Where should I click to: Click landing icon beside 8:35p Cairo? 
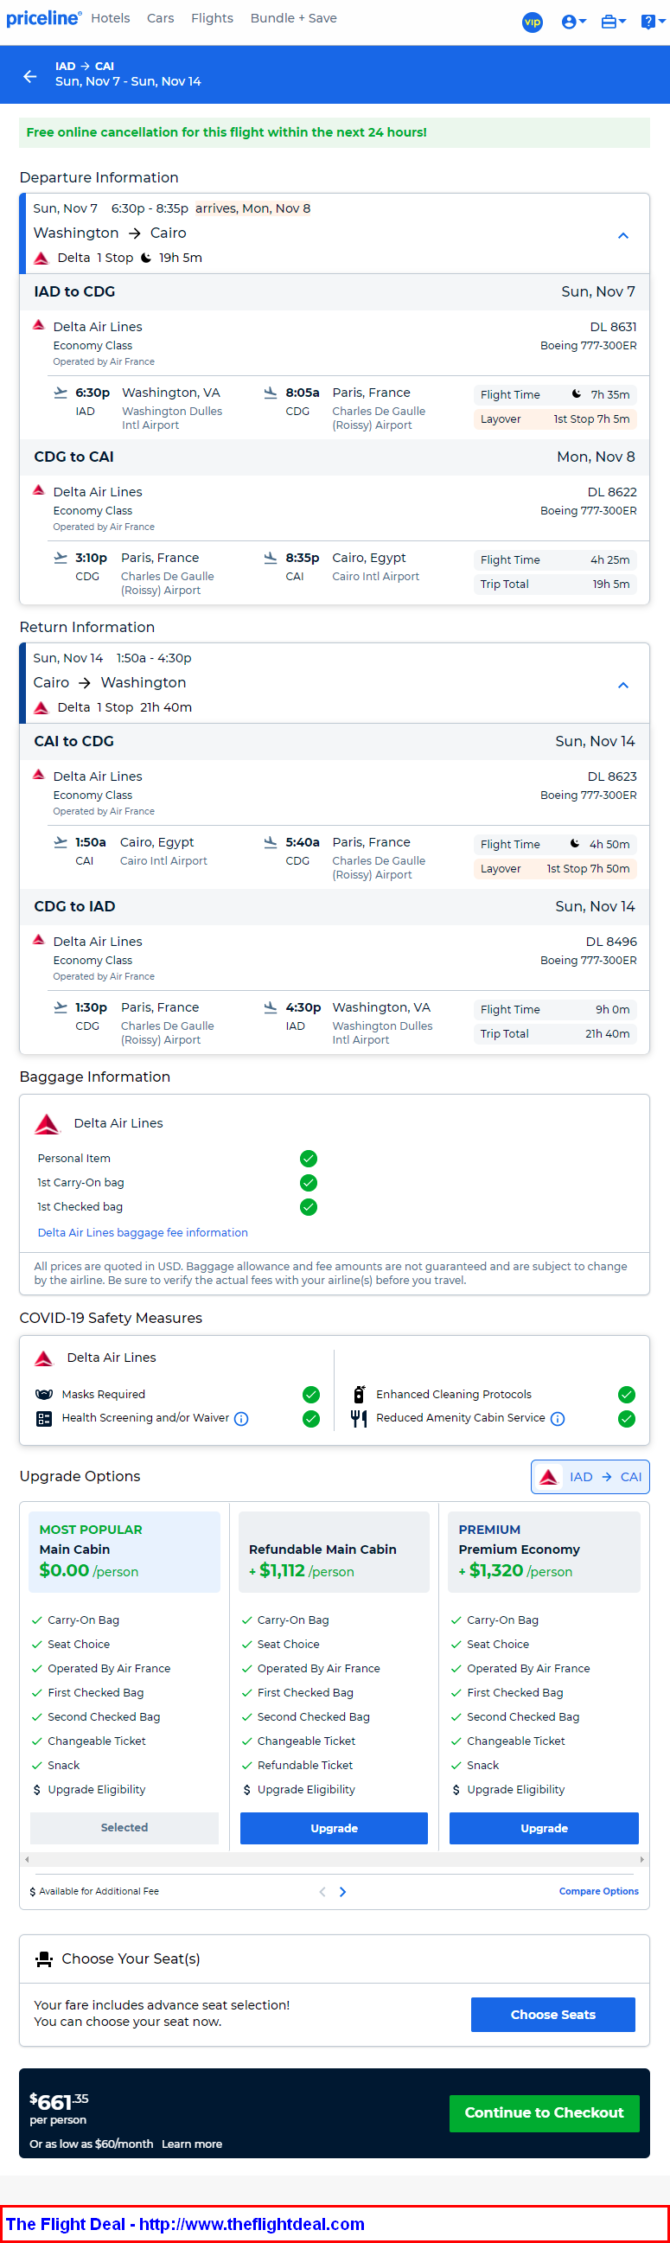click(x=270, y=558)
